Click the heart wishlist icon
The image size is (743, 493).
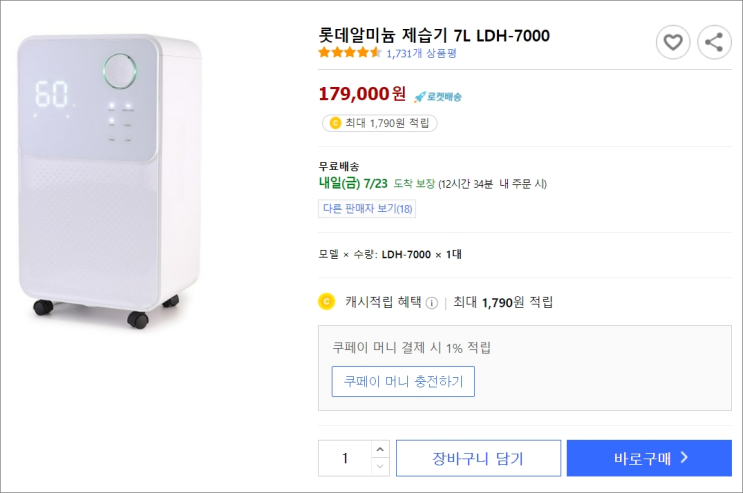673,42
